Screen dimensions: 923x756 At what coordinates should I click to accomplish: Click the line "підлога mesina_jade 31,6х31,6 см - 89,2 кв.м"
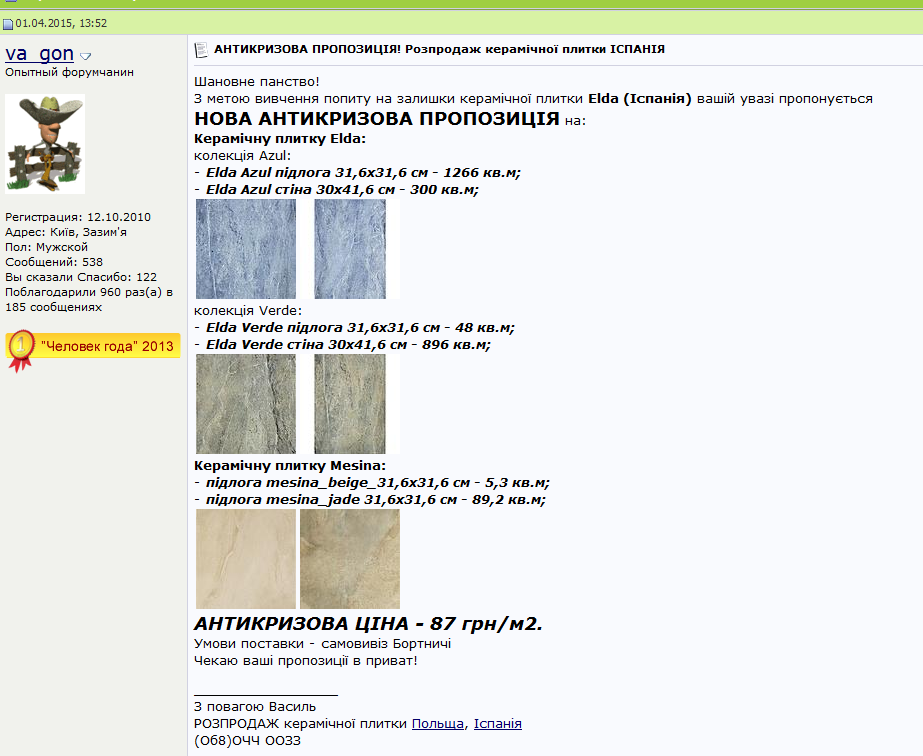coord(376,500)
